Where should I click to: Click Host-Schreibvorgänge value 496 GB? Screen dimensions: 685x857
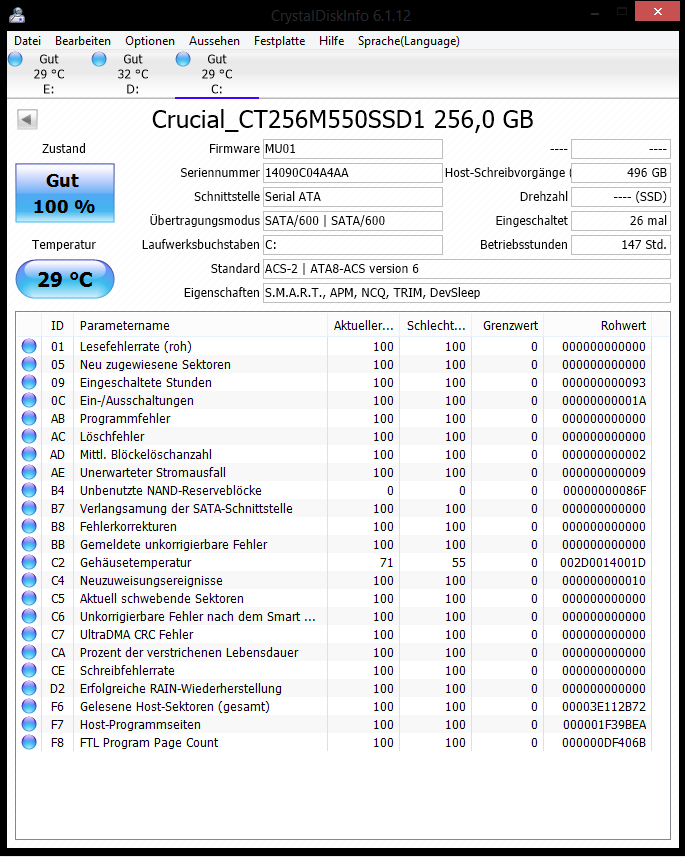621,173
